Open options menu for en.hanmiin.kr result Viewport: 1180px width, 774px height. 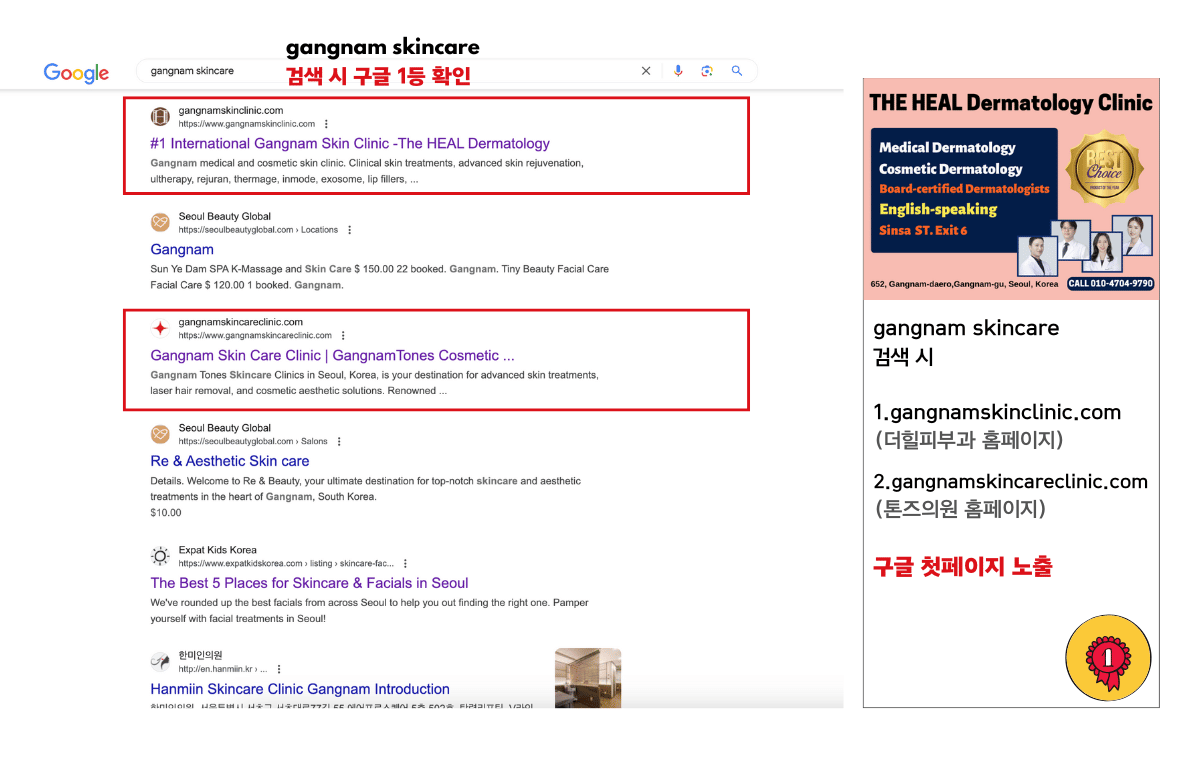point(278,669)
